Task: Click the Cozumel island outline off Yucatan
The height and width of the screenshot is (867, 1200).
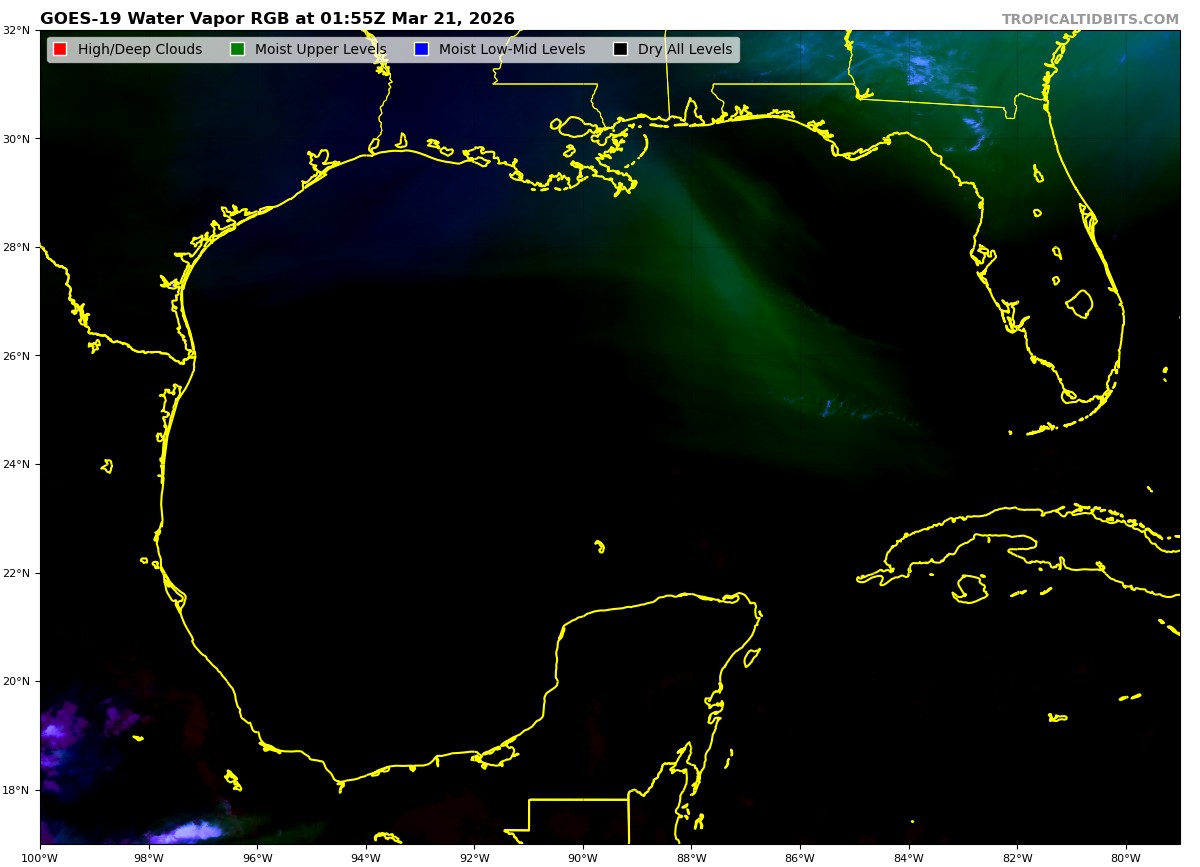Action: tap(752, 657)
